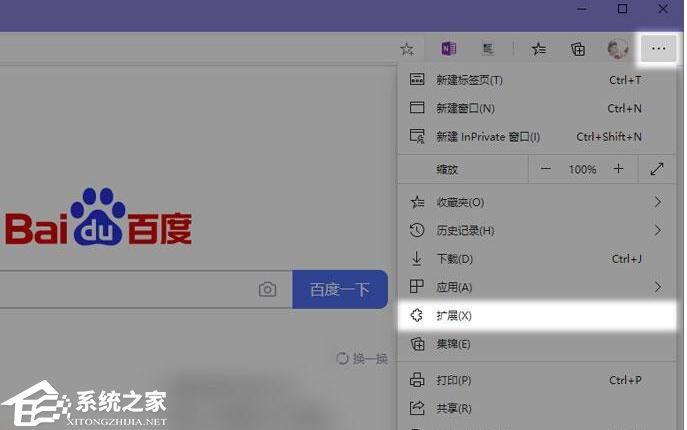Select 新建 InPrivate 窗口(I) menu item
Image resolution: width=687 pixels, height=430 pixels.
tap(537, 137)
